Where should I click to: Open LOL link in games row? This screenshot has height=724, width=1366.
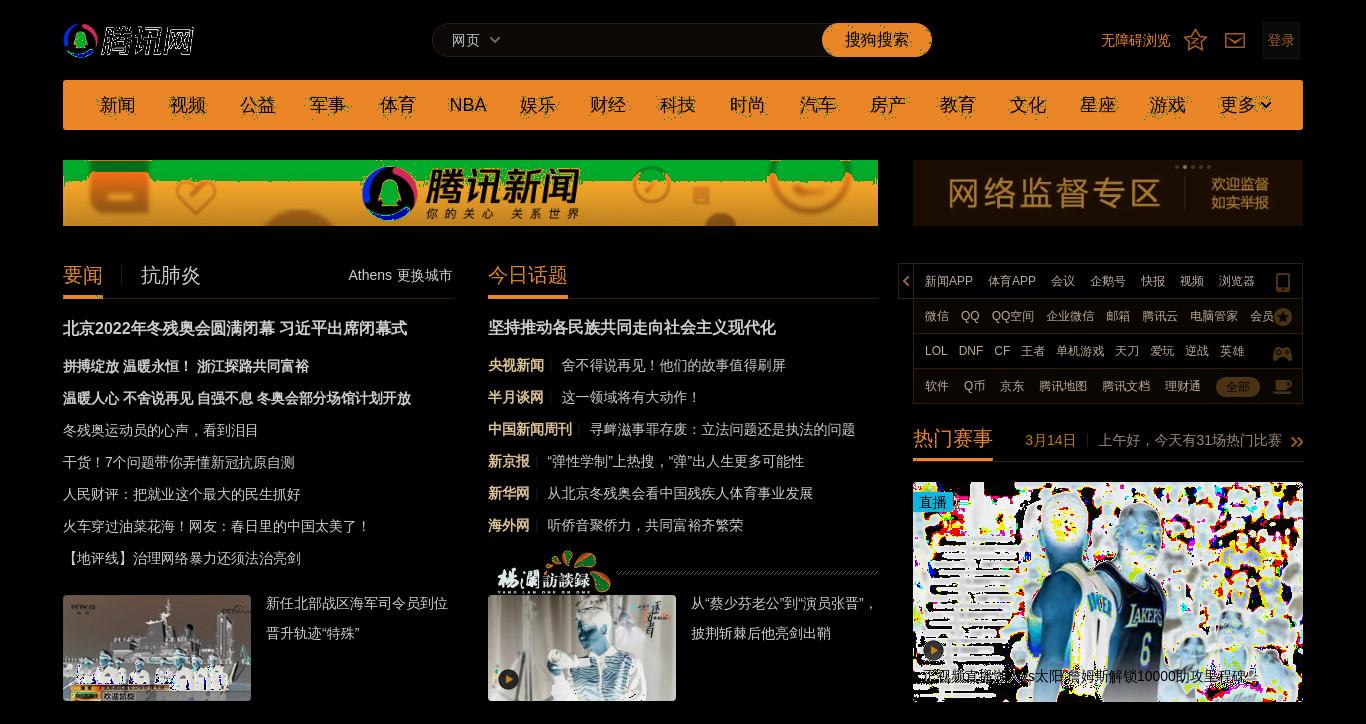tap(936, 351)
